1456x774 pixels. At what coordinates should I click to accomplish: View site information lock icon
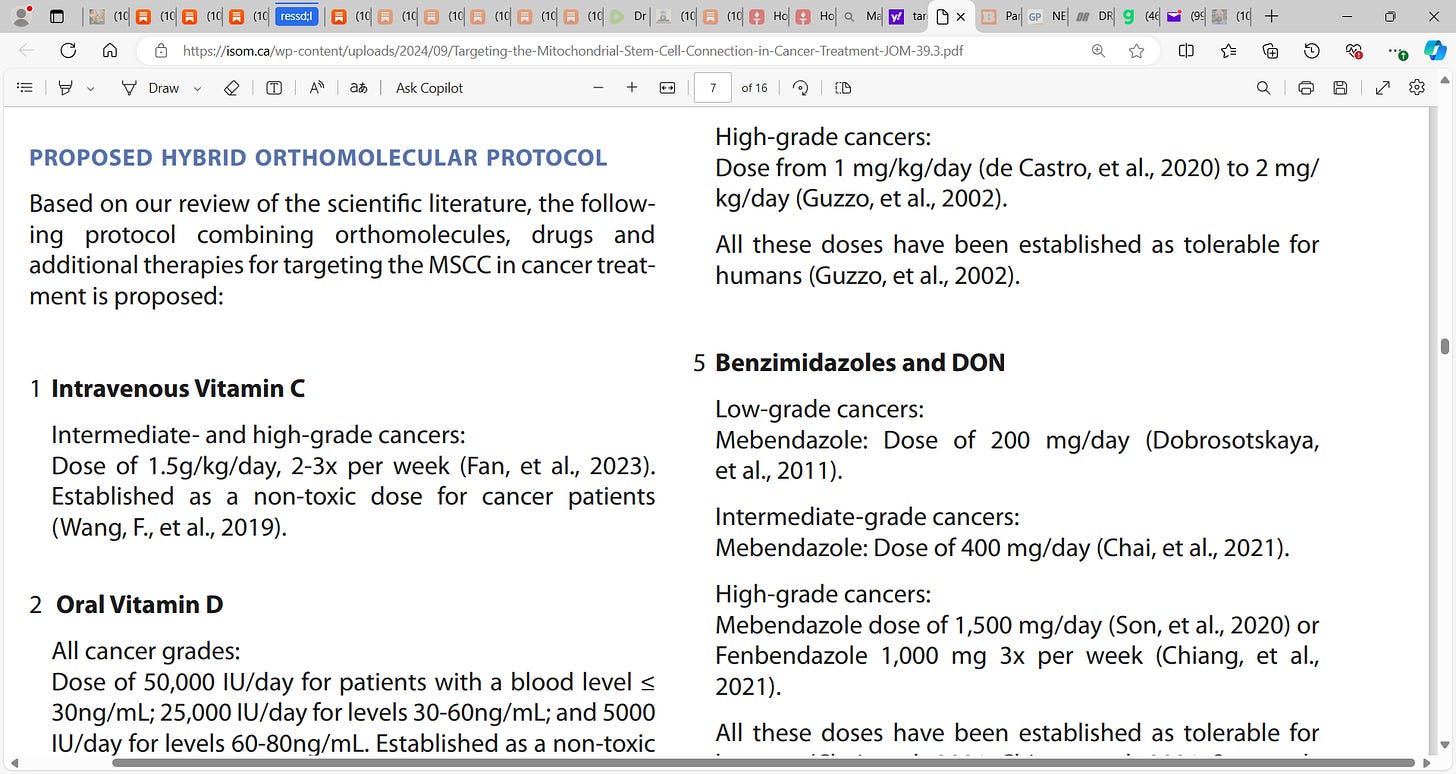(x=160, y=51)
